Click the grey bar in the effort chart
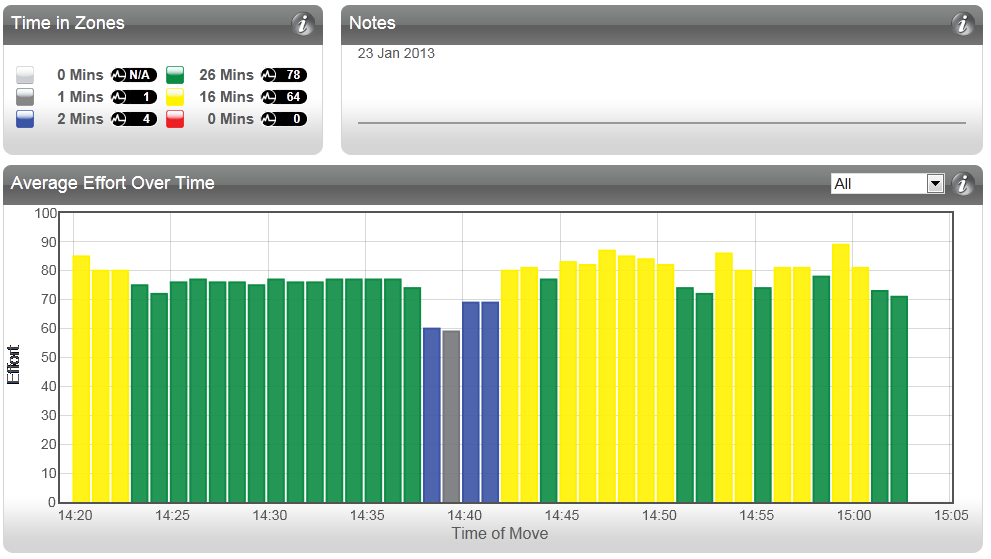 (x=451, y=415)
